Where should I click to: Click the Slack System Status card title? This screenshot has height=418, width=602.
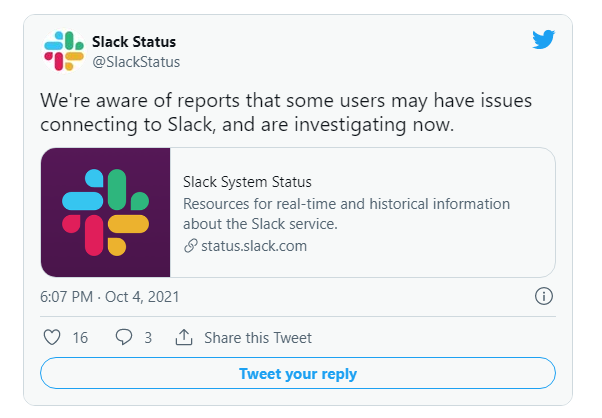(x=248, y=182)
